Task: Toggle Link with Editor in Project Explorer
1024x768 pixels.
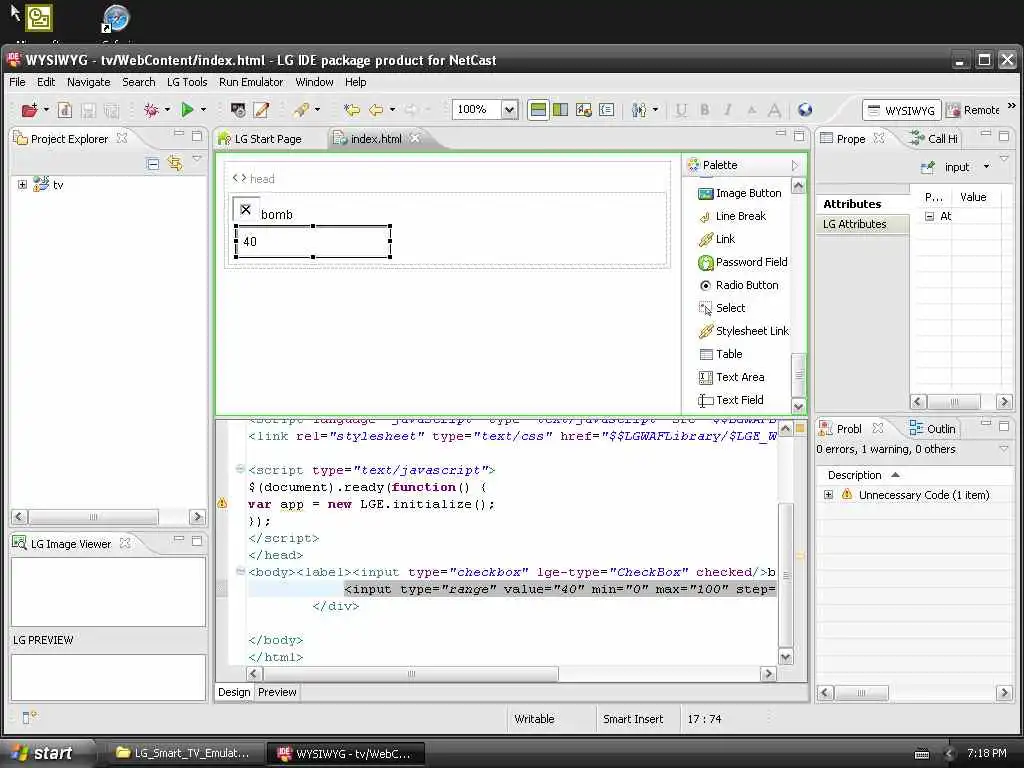Action: coord(174,163)
